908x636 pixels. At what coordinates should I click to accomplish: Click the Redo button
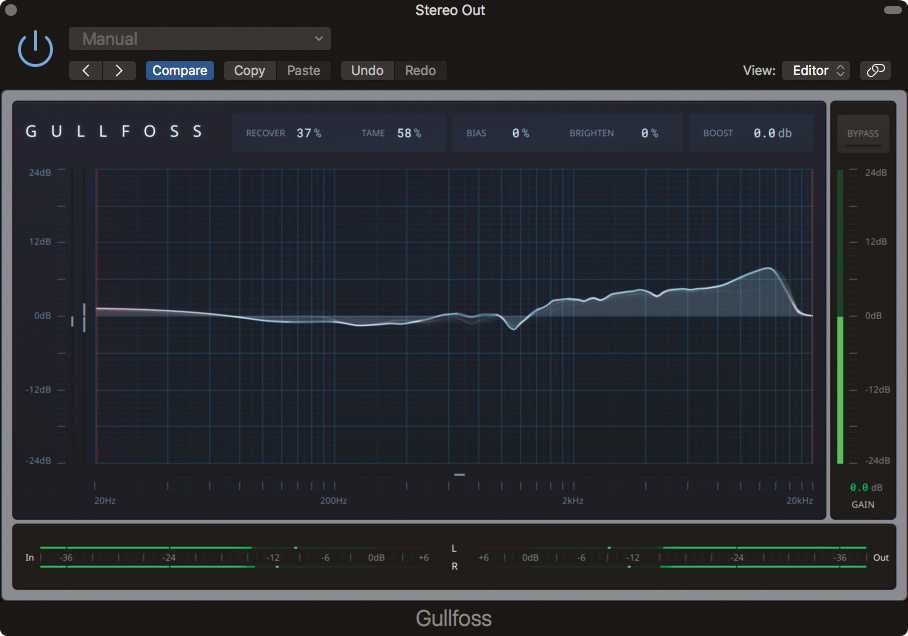pos(420,71)
